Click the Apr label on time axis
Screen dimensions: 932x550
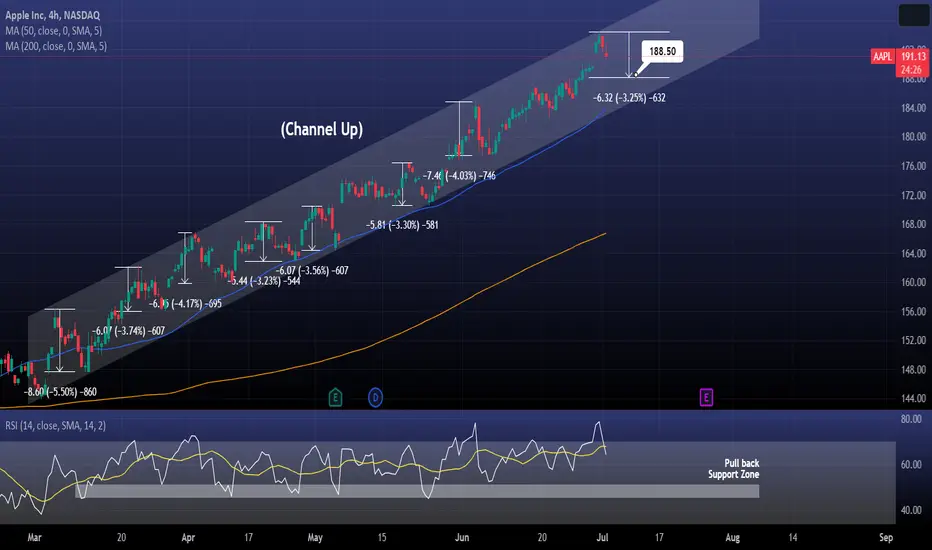pos(188,538)
